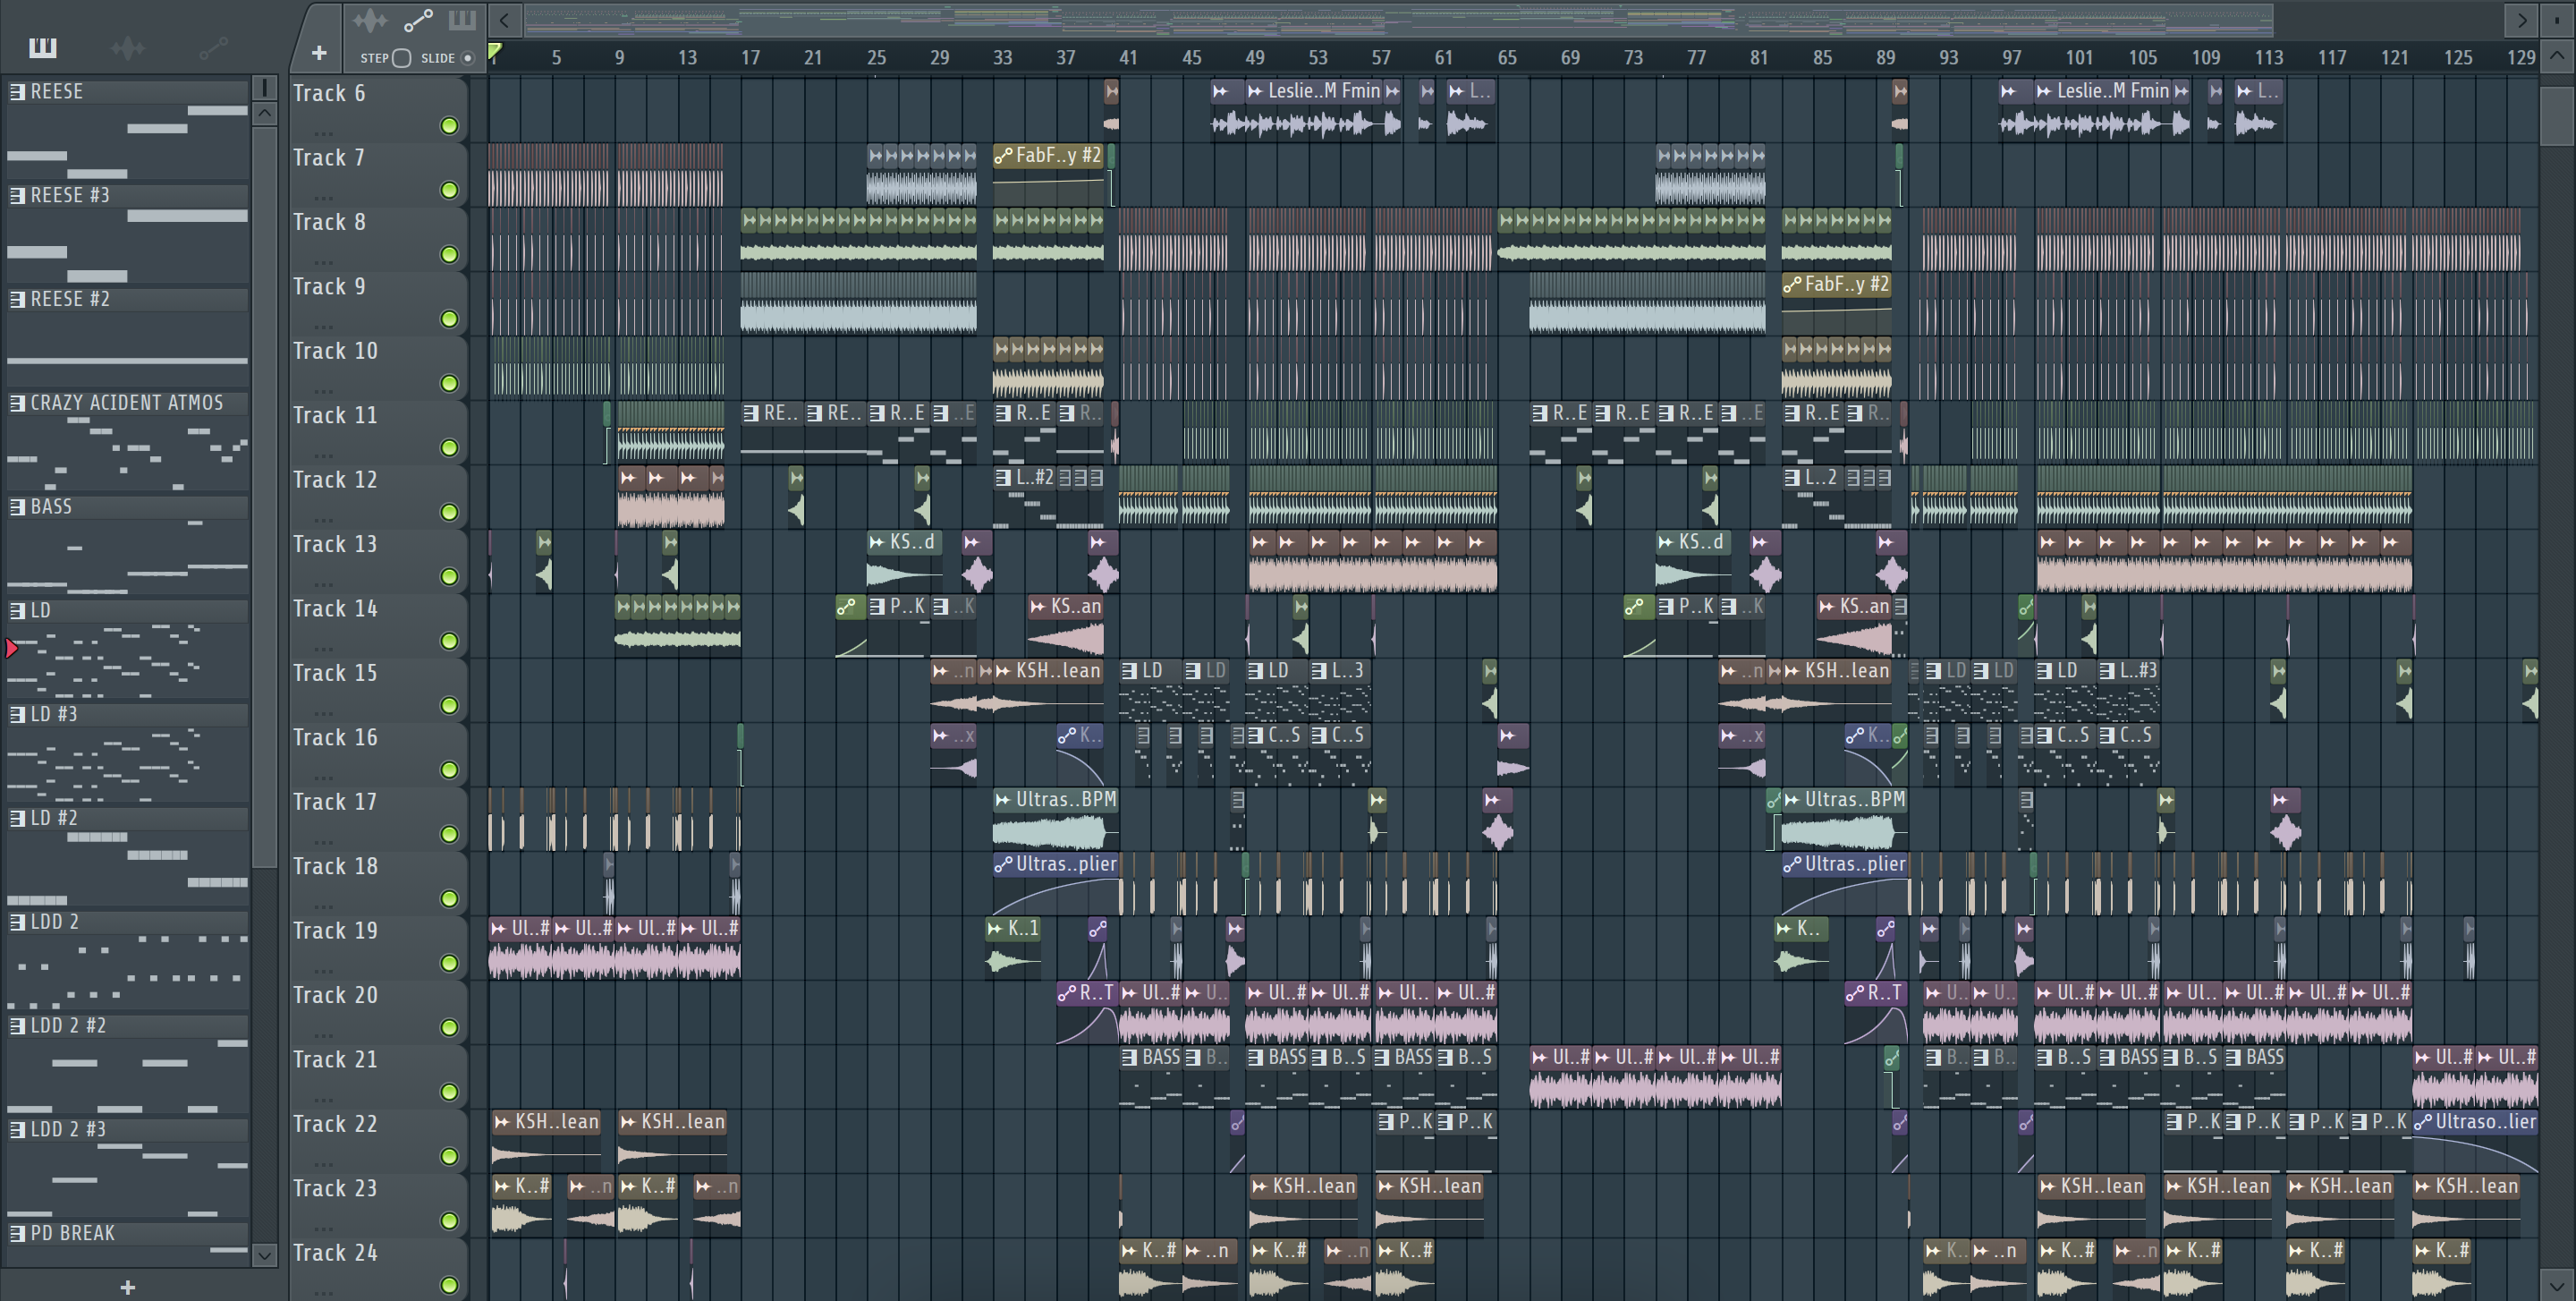Click the playlist add-track plus icon
The width and height of the screenshot is (2576, 1301).
(319, 53)
